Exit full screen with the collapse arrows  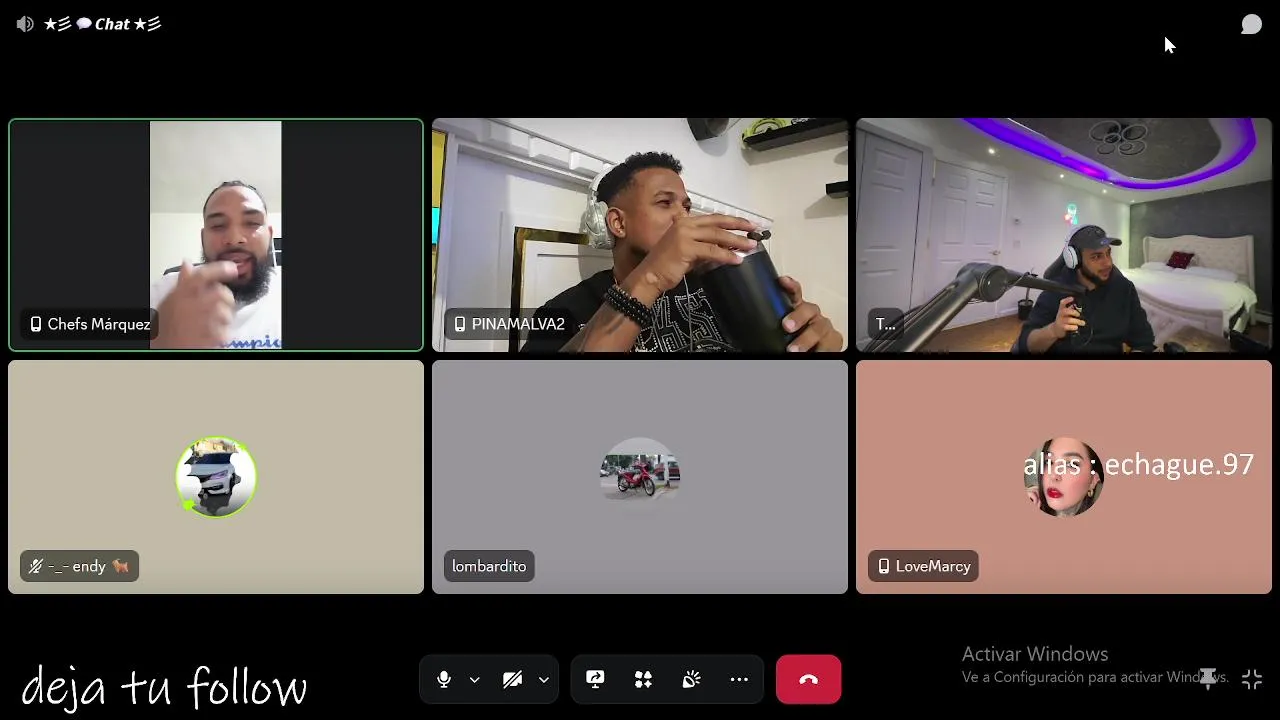(x=1251, y=679)
